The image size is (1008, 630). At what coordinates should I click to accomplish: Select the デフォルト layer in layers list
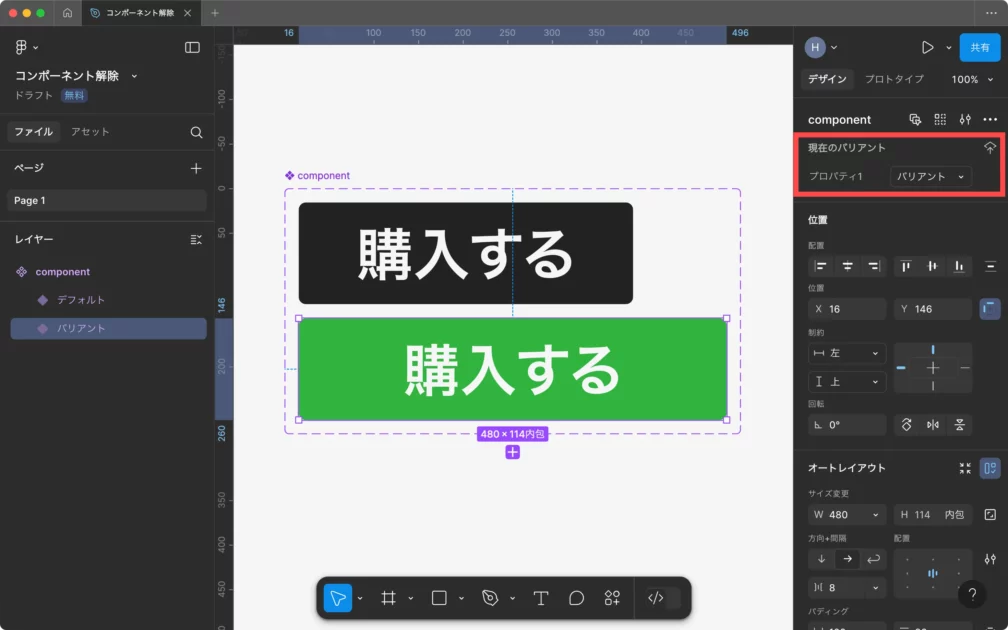(81, 300)
